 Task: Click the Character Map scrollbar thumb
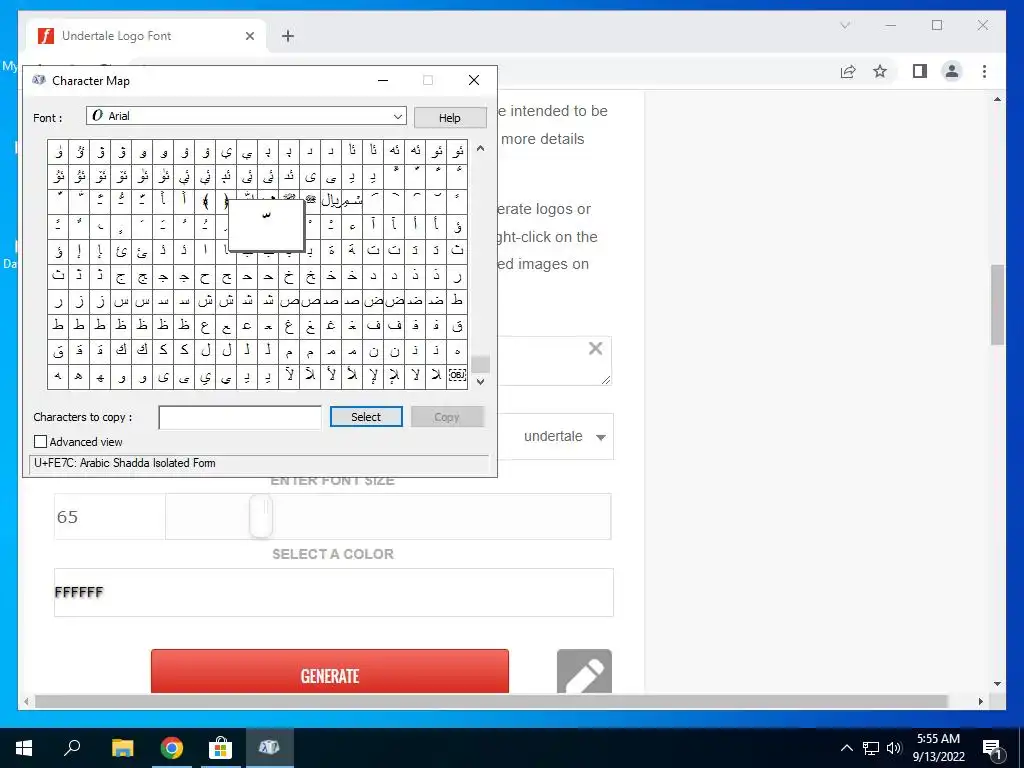click(x=481, y=364)
